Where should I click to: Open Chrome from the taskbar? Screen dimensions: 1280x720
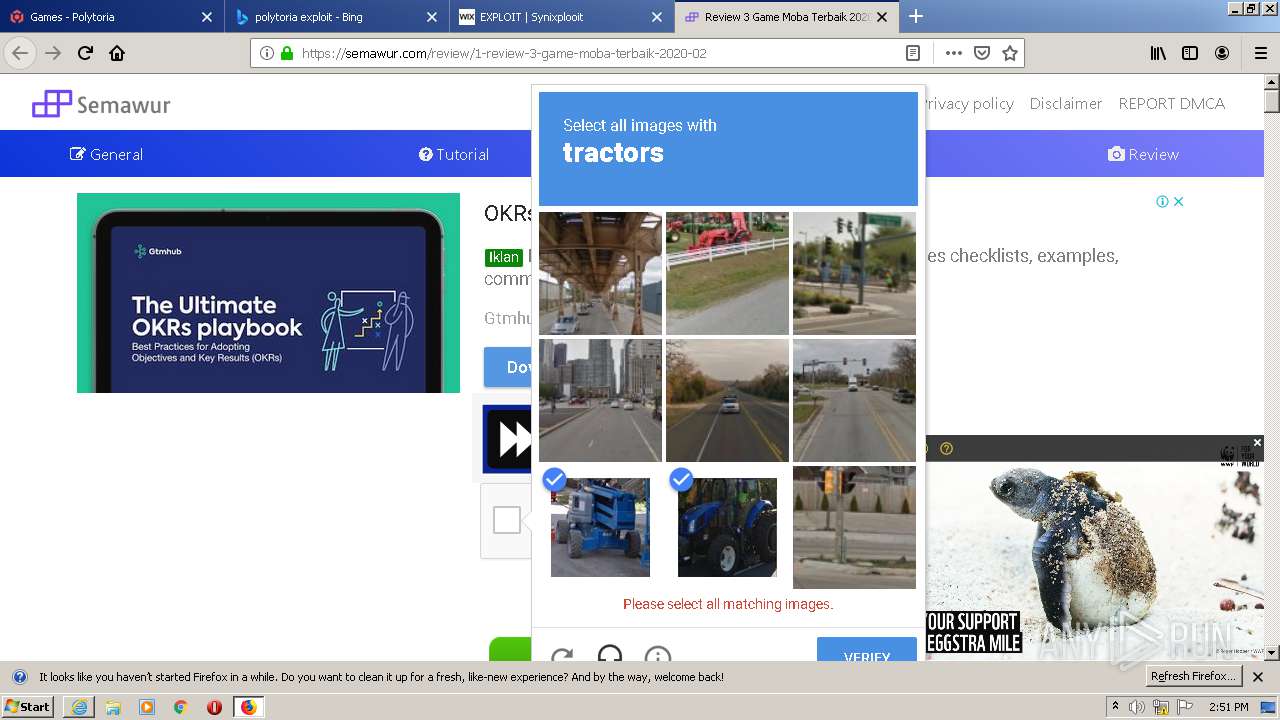180,707
